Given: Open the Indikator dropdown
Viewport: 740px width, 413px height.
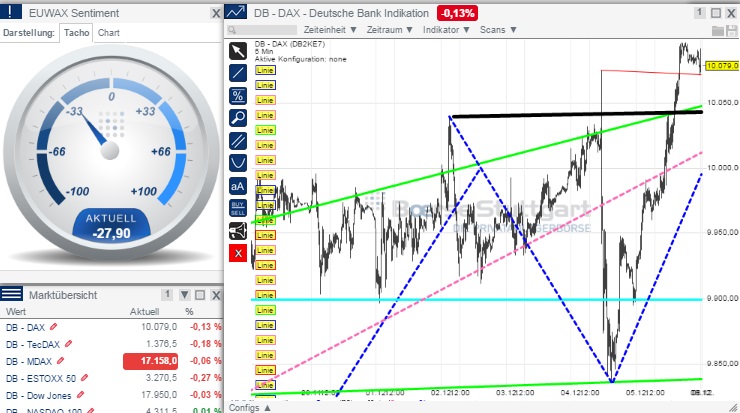Looking at the screenshot, I should (446, 30).
